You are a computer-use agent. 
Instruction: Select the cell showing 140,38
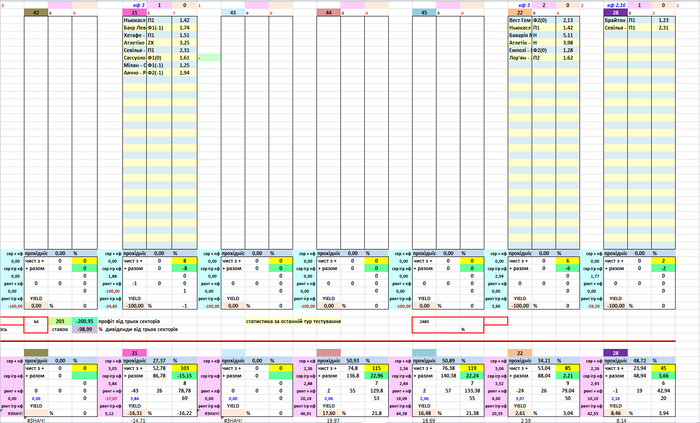448,376
